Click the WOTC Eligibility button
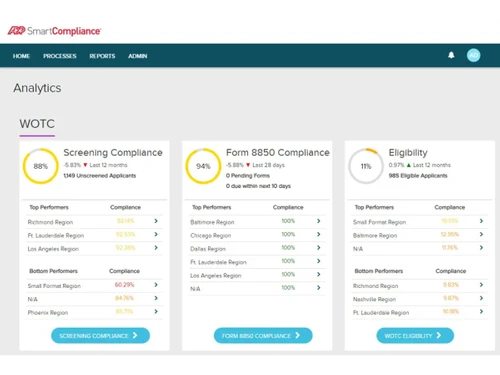 415,335
